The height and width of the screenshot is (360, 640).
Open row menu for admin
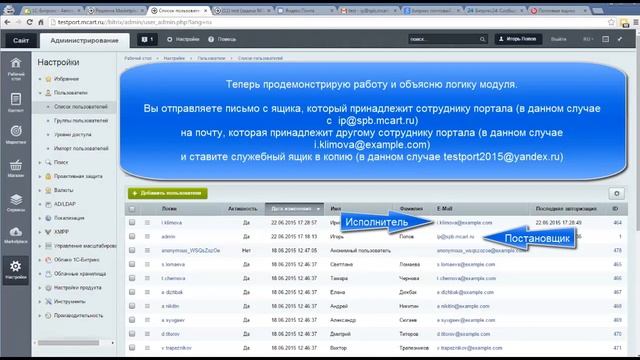[147, 236]
